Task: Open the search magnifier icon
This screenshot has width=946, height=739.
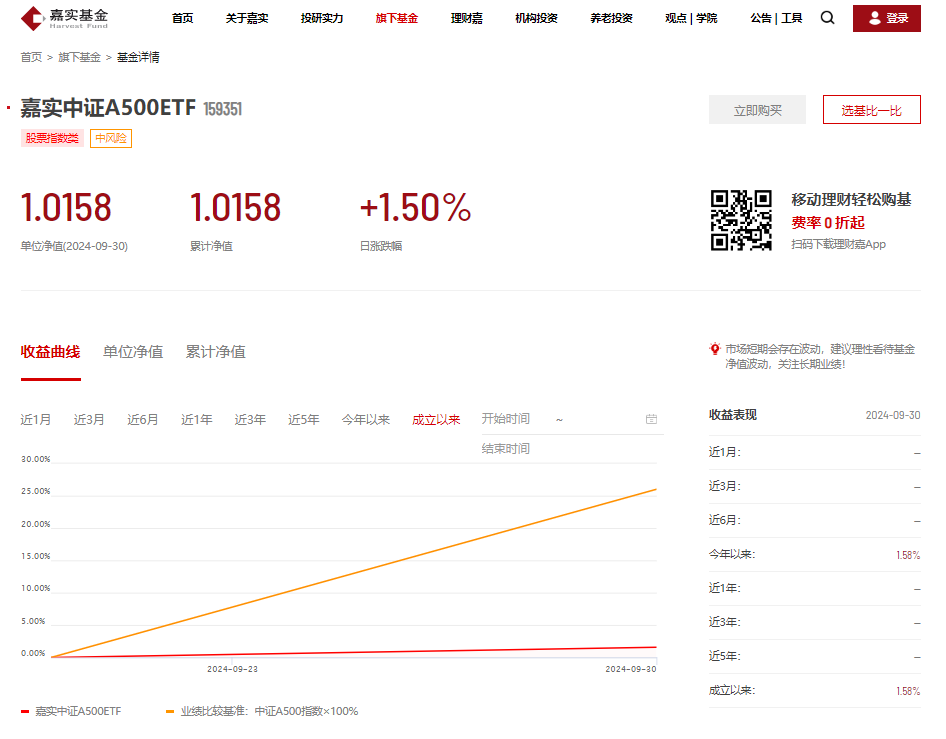Action: click(827, 18)
